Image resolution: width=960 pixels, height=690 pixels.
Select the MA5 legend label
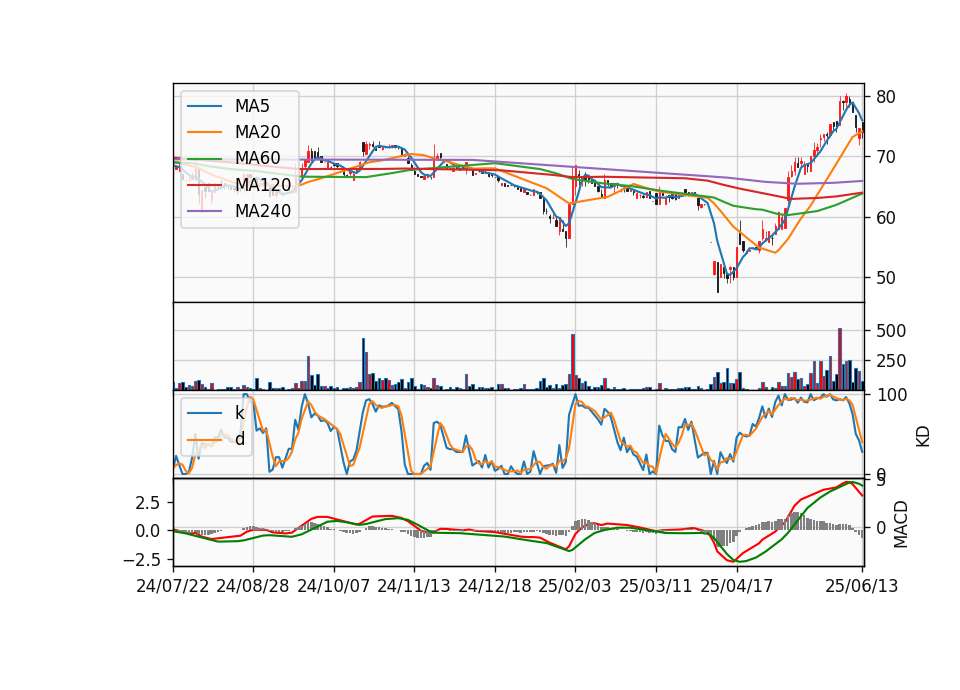252,106
